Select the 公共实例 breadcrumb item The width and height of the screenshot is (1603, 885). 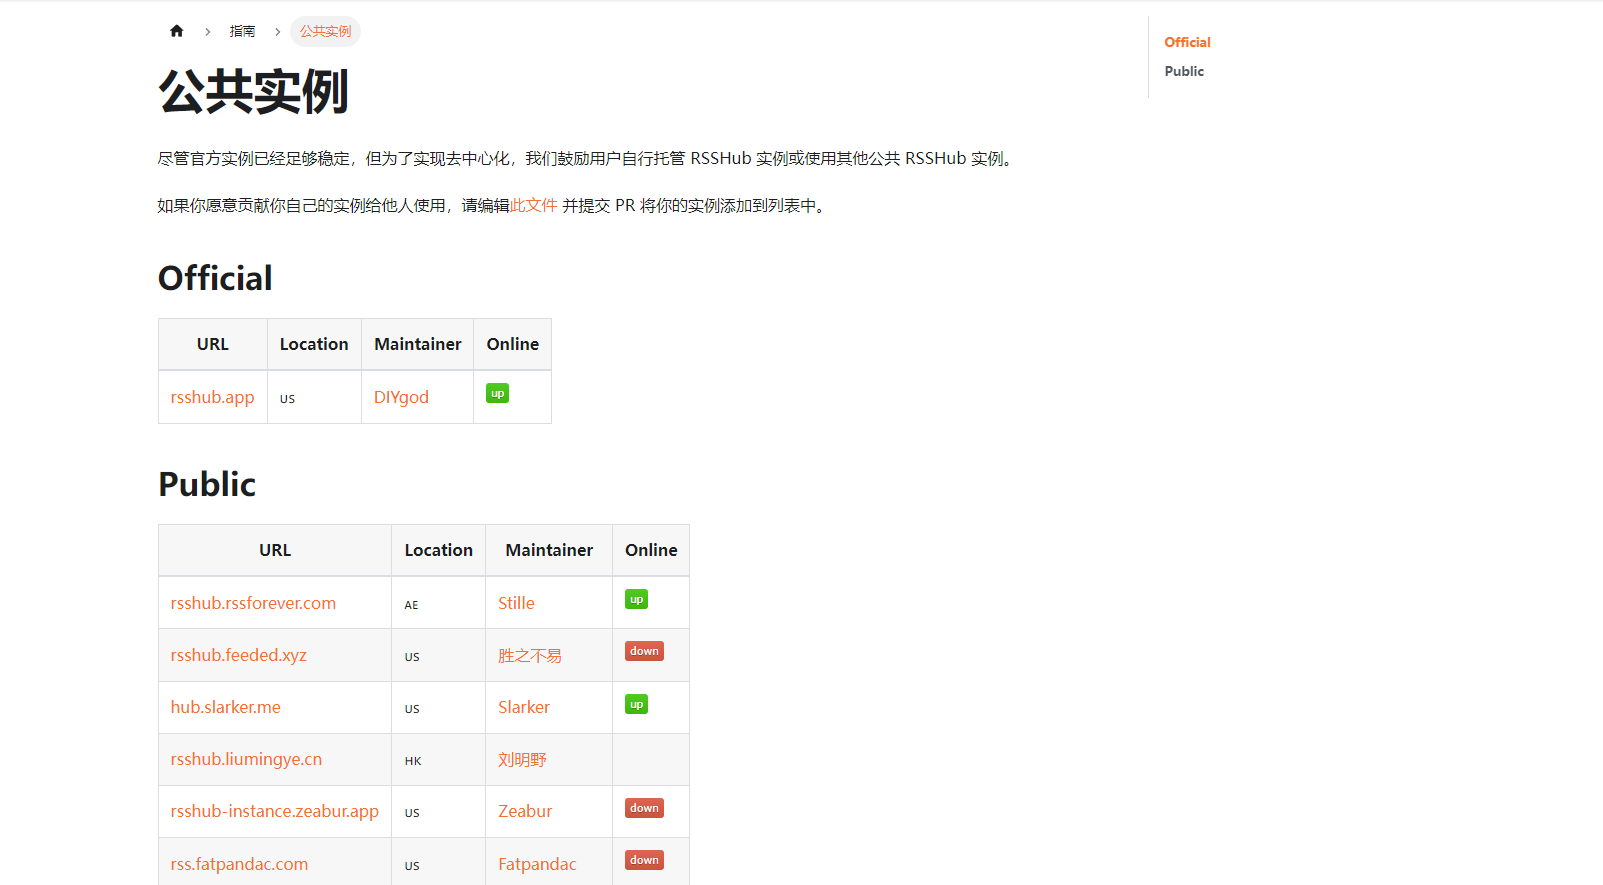pos(325,31)
